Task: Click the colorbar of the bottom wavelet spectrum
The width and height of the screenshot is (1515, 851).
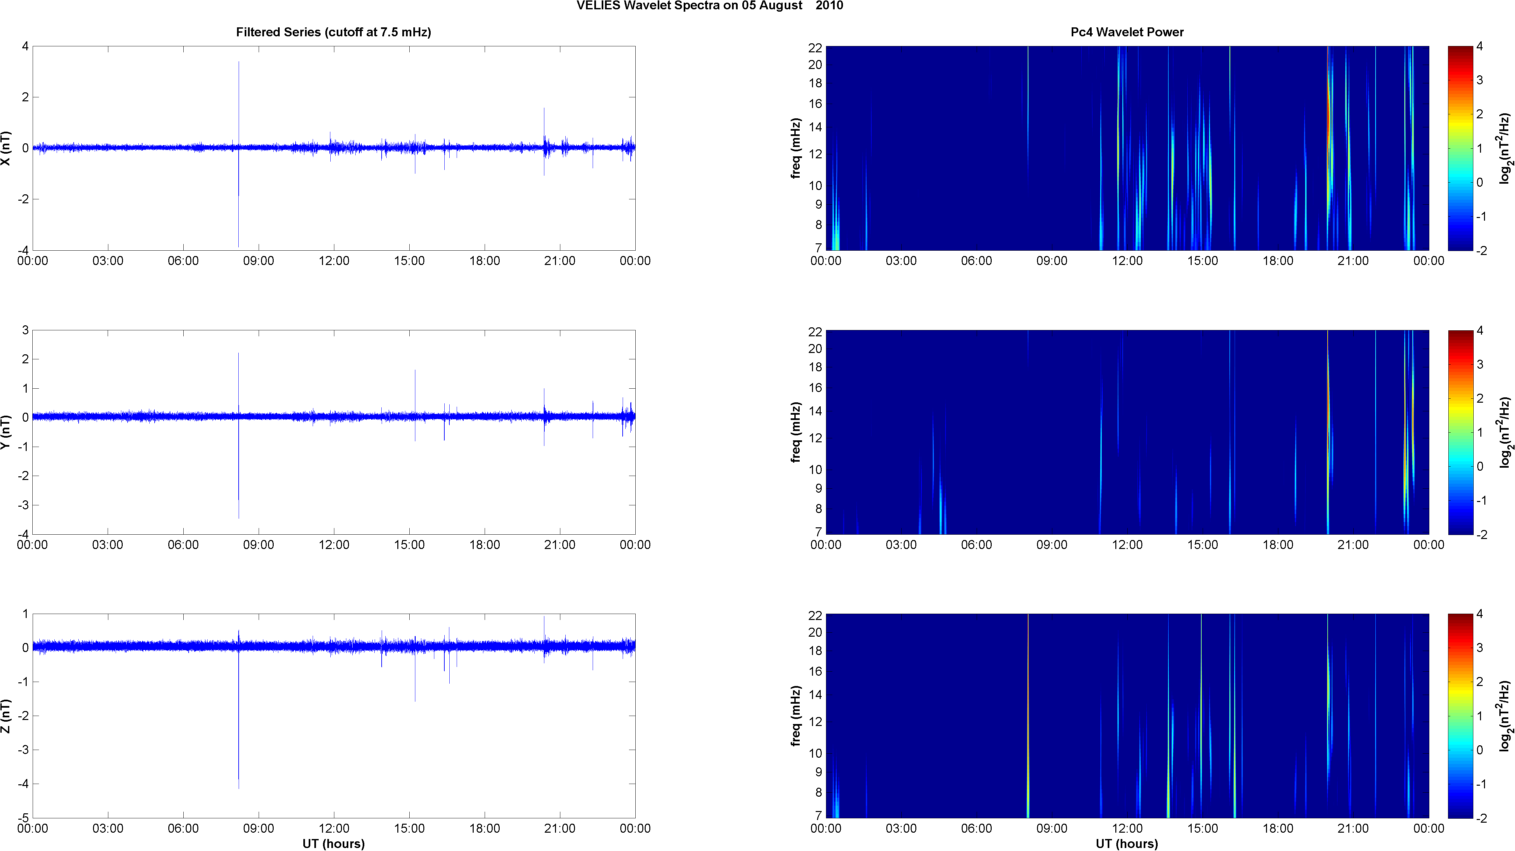Action: [x=1460, y=716]
